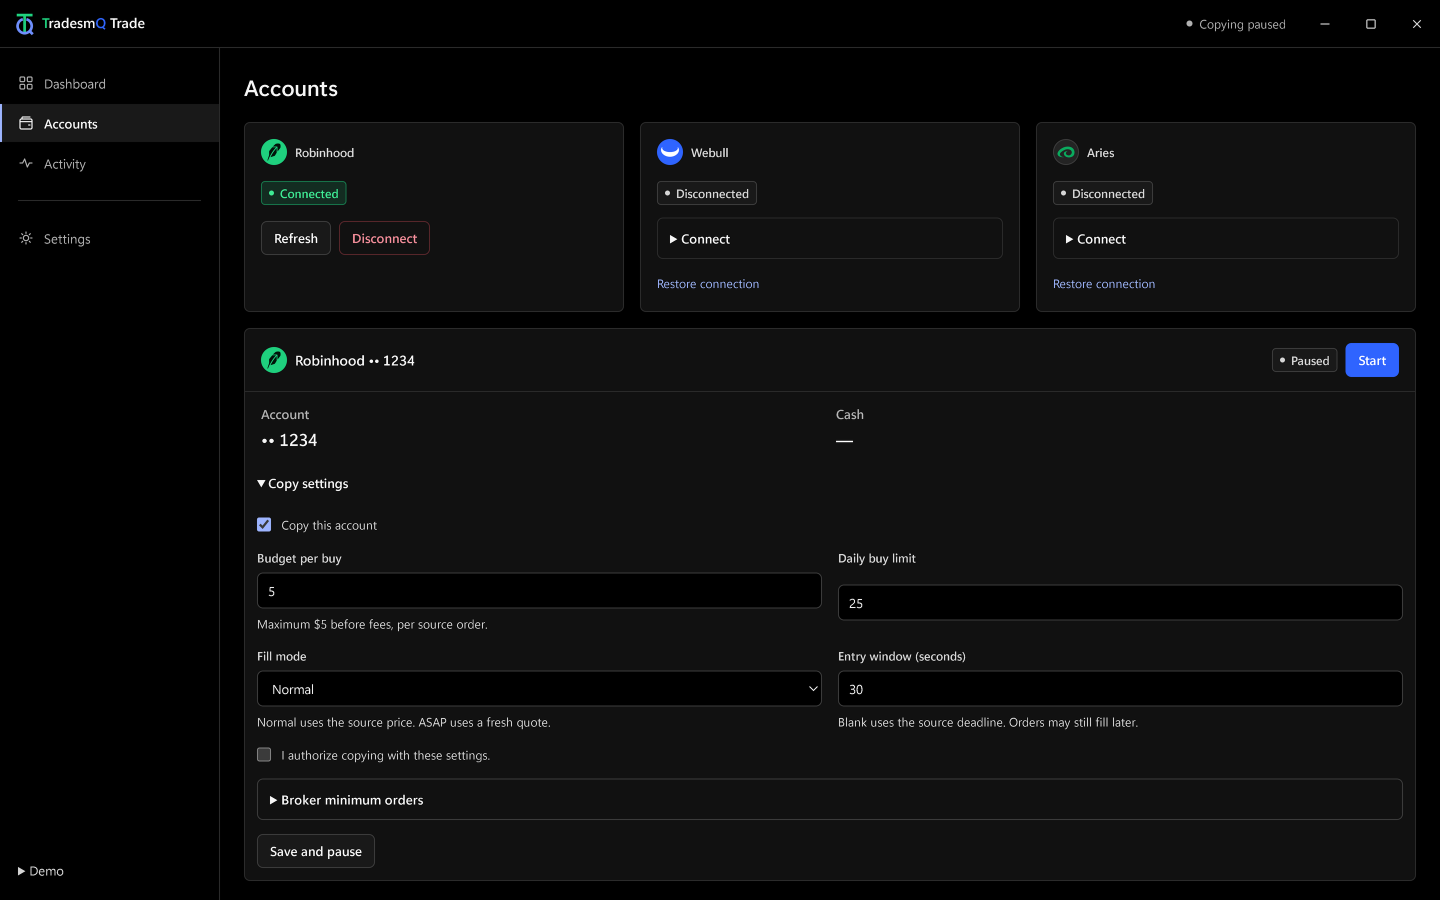Viewport: 1440px width, 900px height.
Task: Click the TradesmQ logo icon
Action: (24, 24)
